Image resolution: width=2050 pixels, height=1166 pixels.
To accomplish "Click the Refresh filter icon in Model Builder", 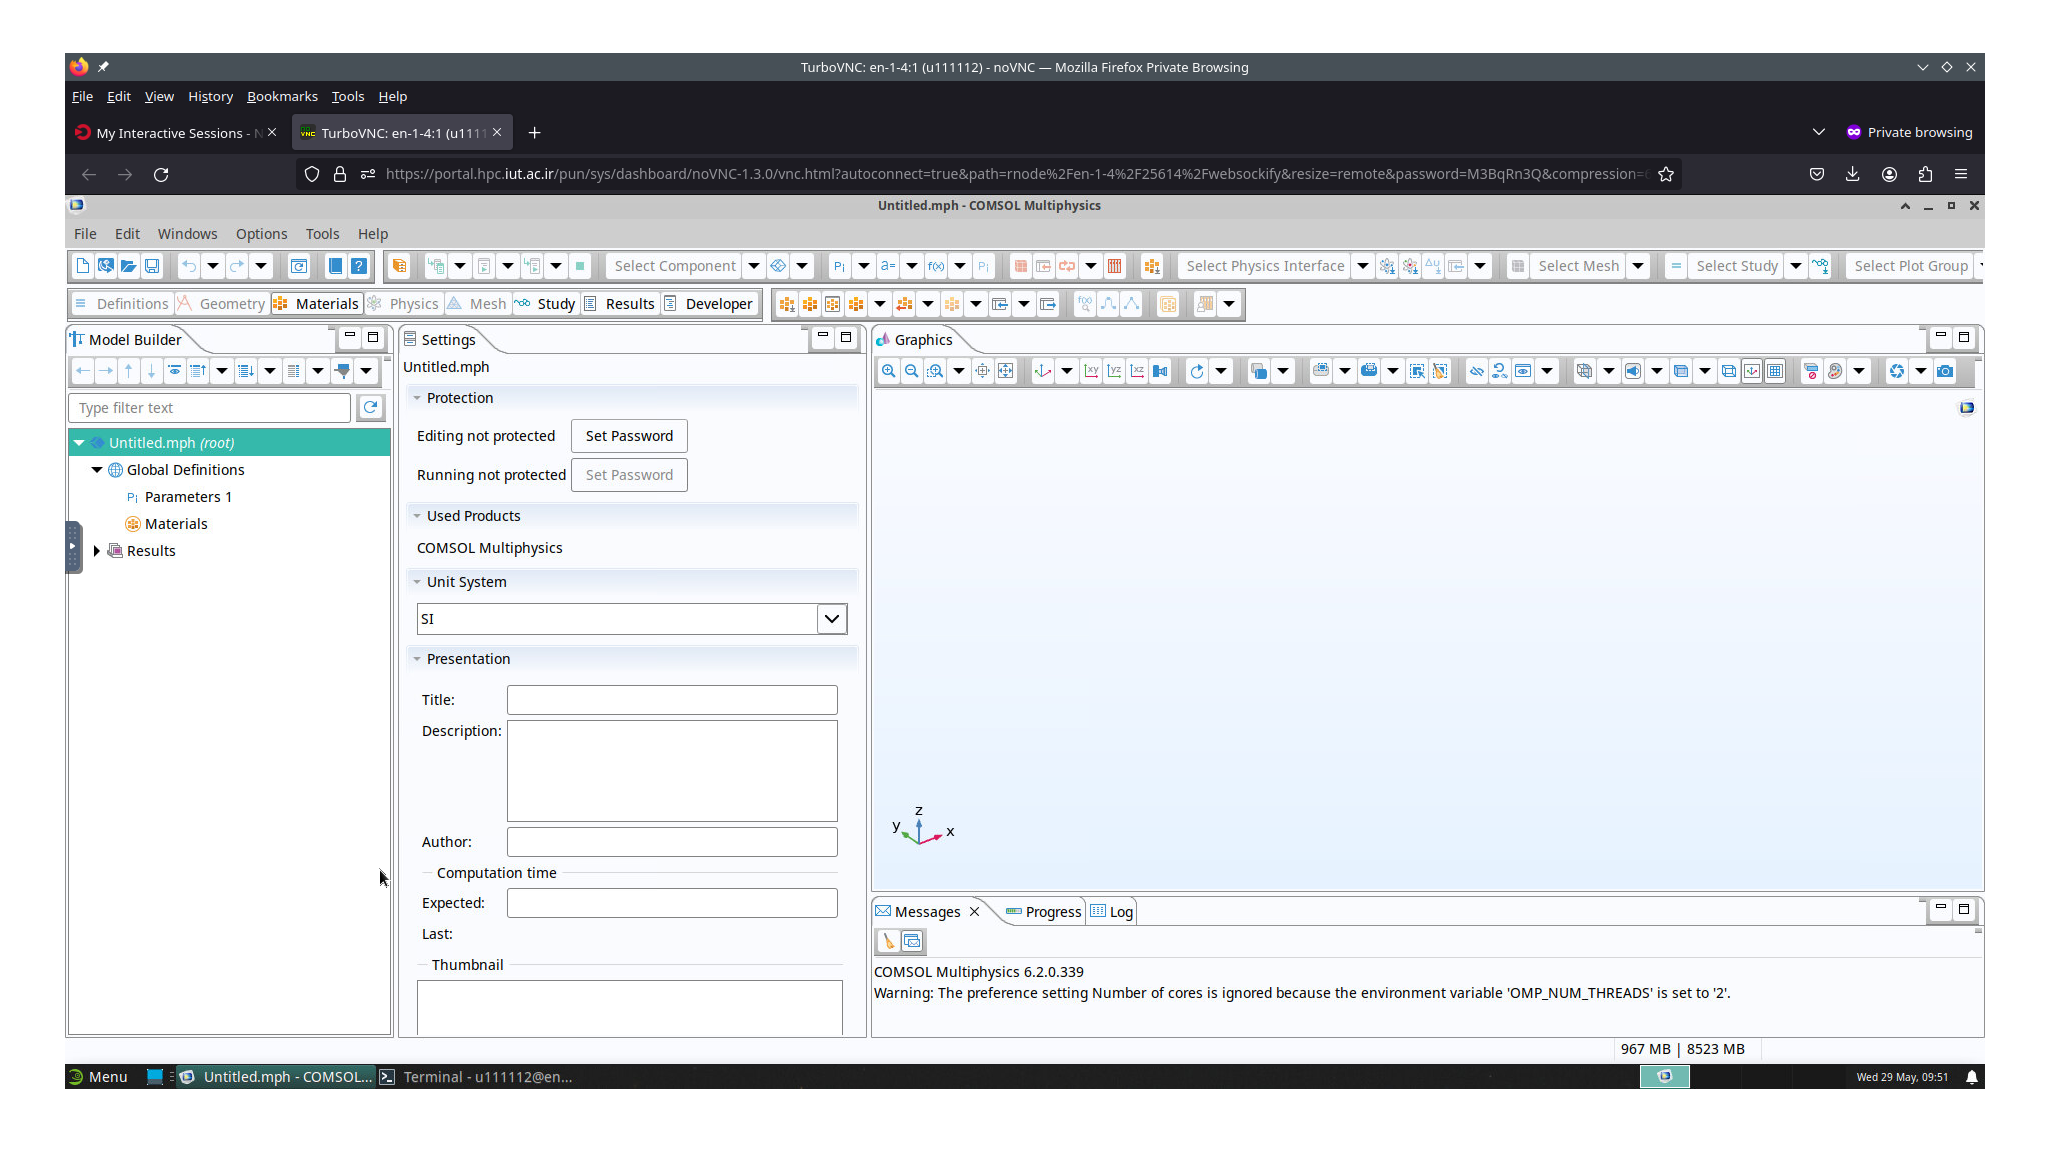I will [371, 407].
